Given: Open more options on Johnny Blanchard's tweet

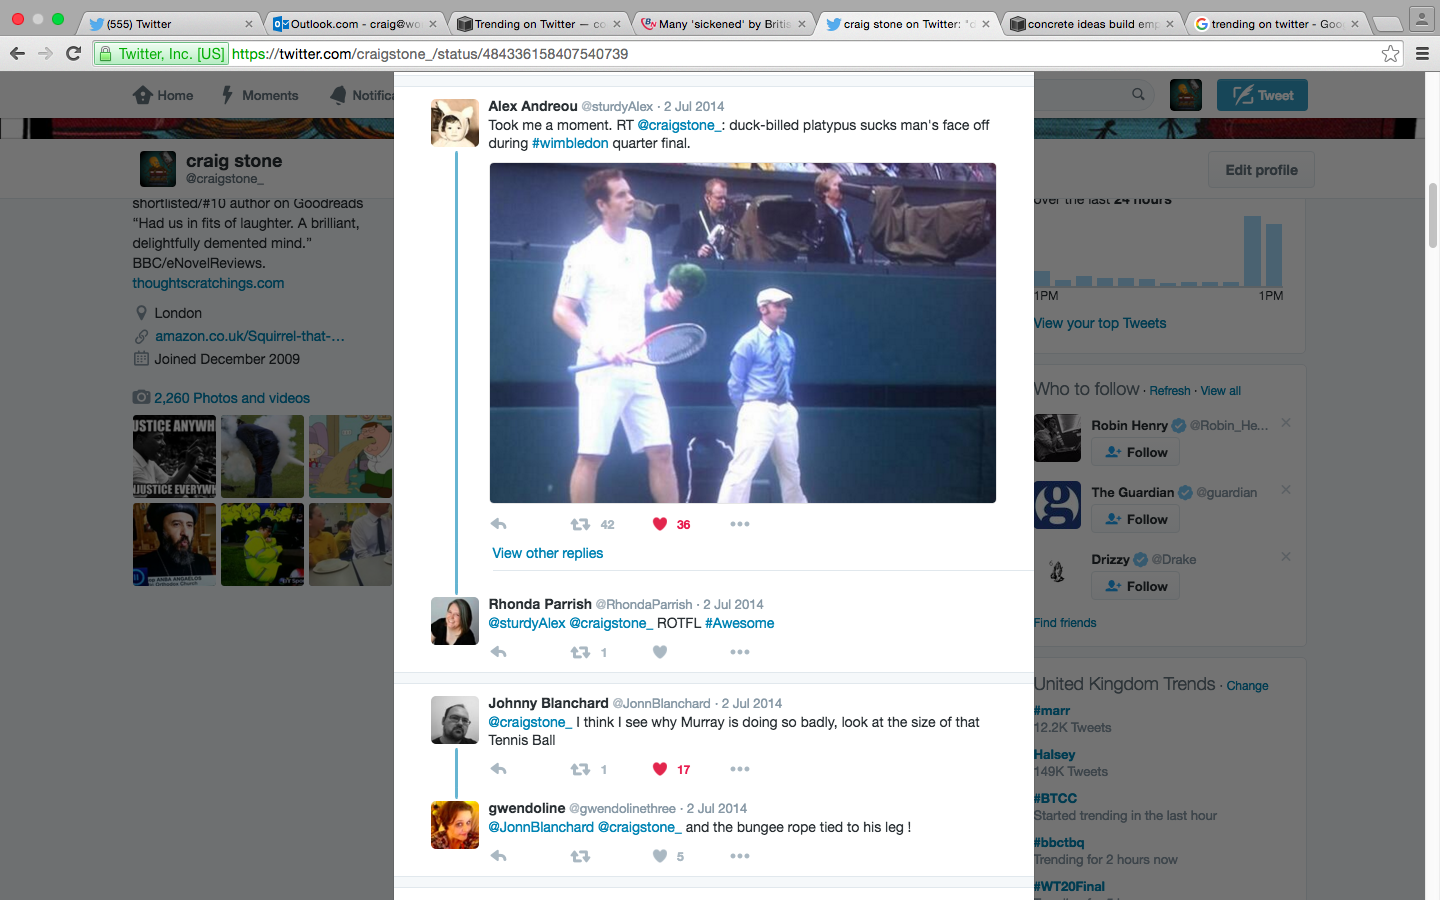Looking at the screenshot, I should click(740, 769).
